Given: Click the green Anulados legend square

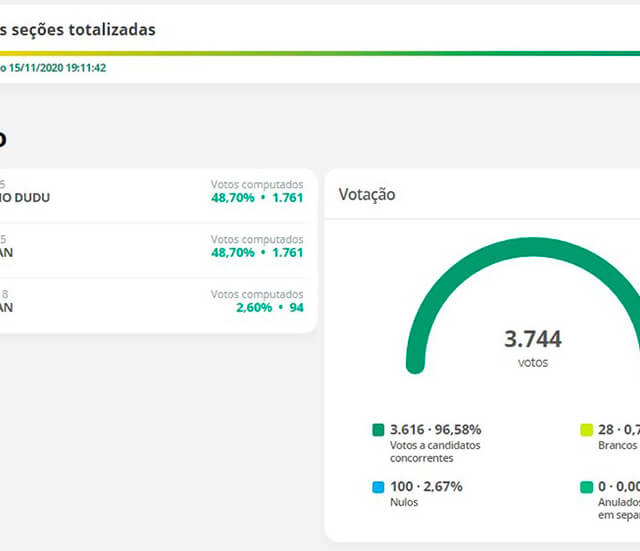Looking at the screenshot, I should (587, 488).
